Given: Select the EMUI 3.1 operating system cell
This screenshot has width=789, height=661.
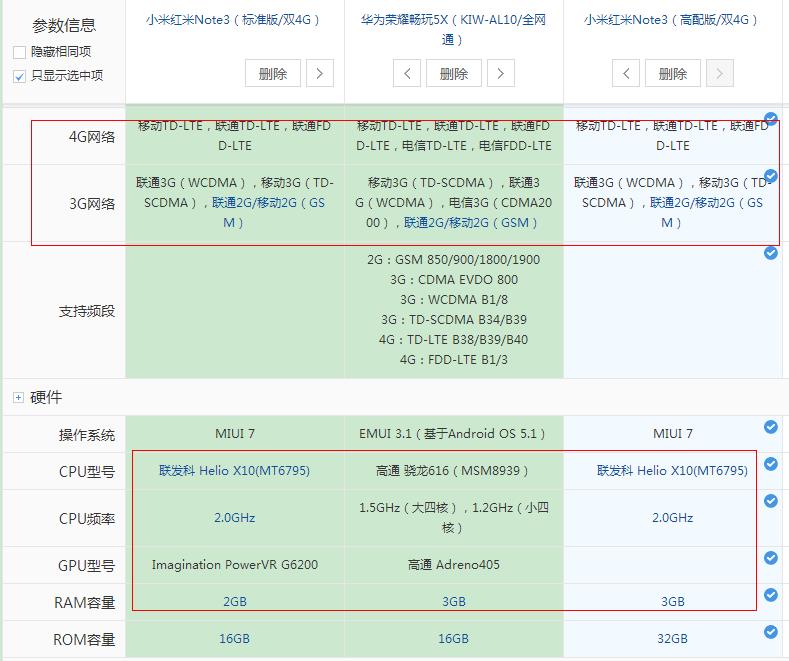Looking at the screenshot, I should coord(452,434).
